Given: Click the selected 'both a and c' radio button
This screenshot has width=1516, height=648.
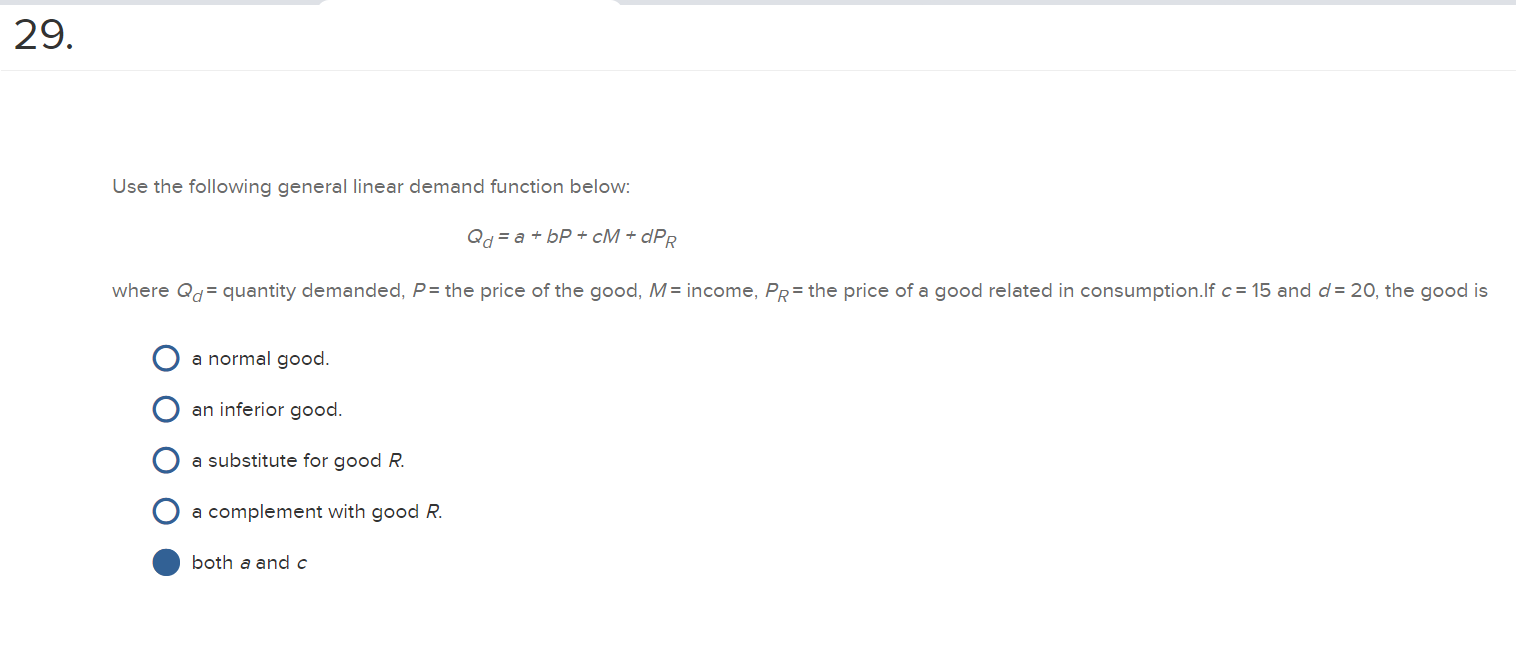Looking at the screenshot, I should [x=166, y=562].
